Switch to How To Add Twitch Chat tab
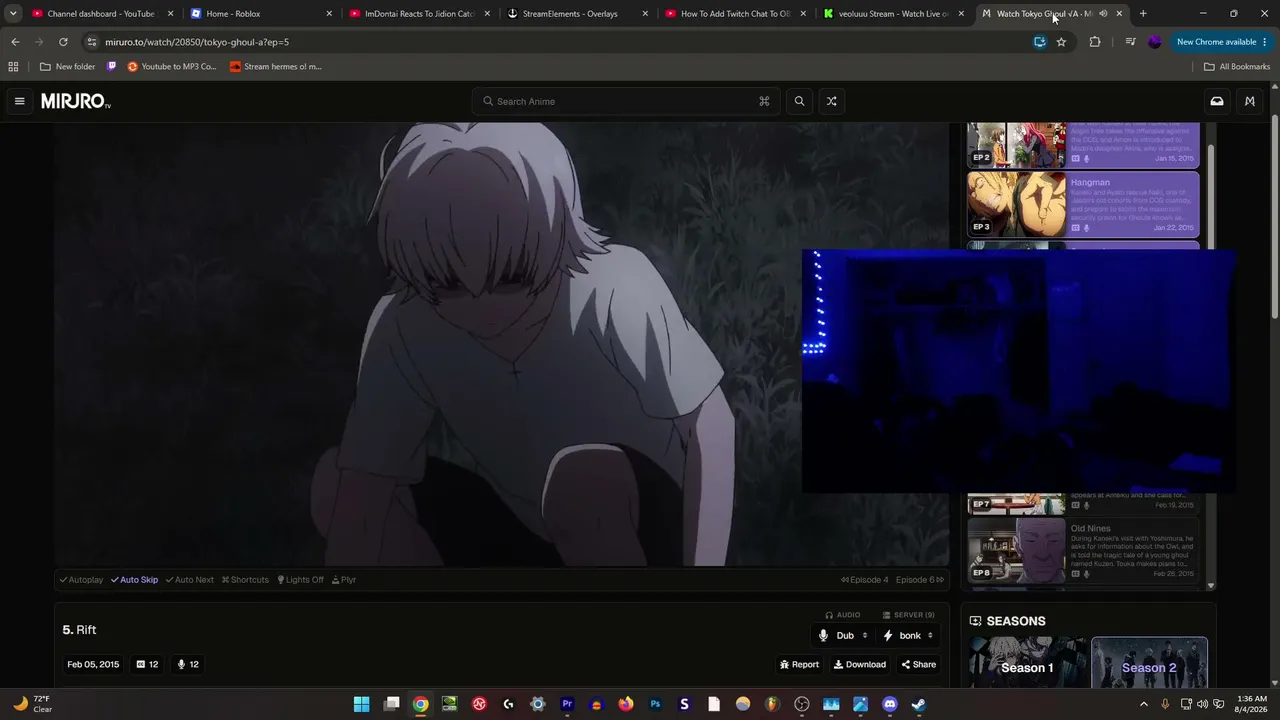Screen dimensions: 1280x720 pyautogui.click(x=734, y=14)
